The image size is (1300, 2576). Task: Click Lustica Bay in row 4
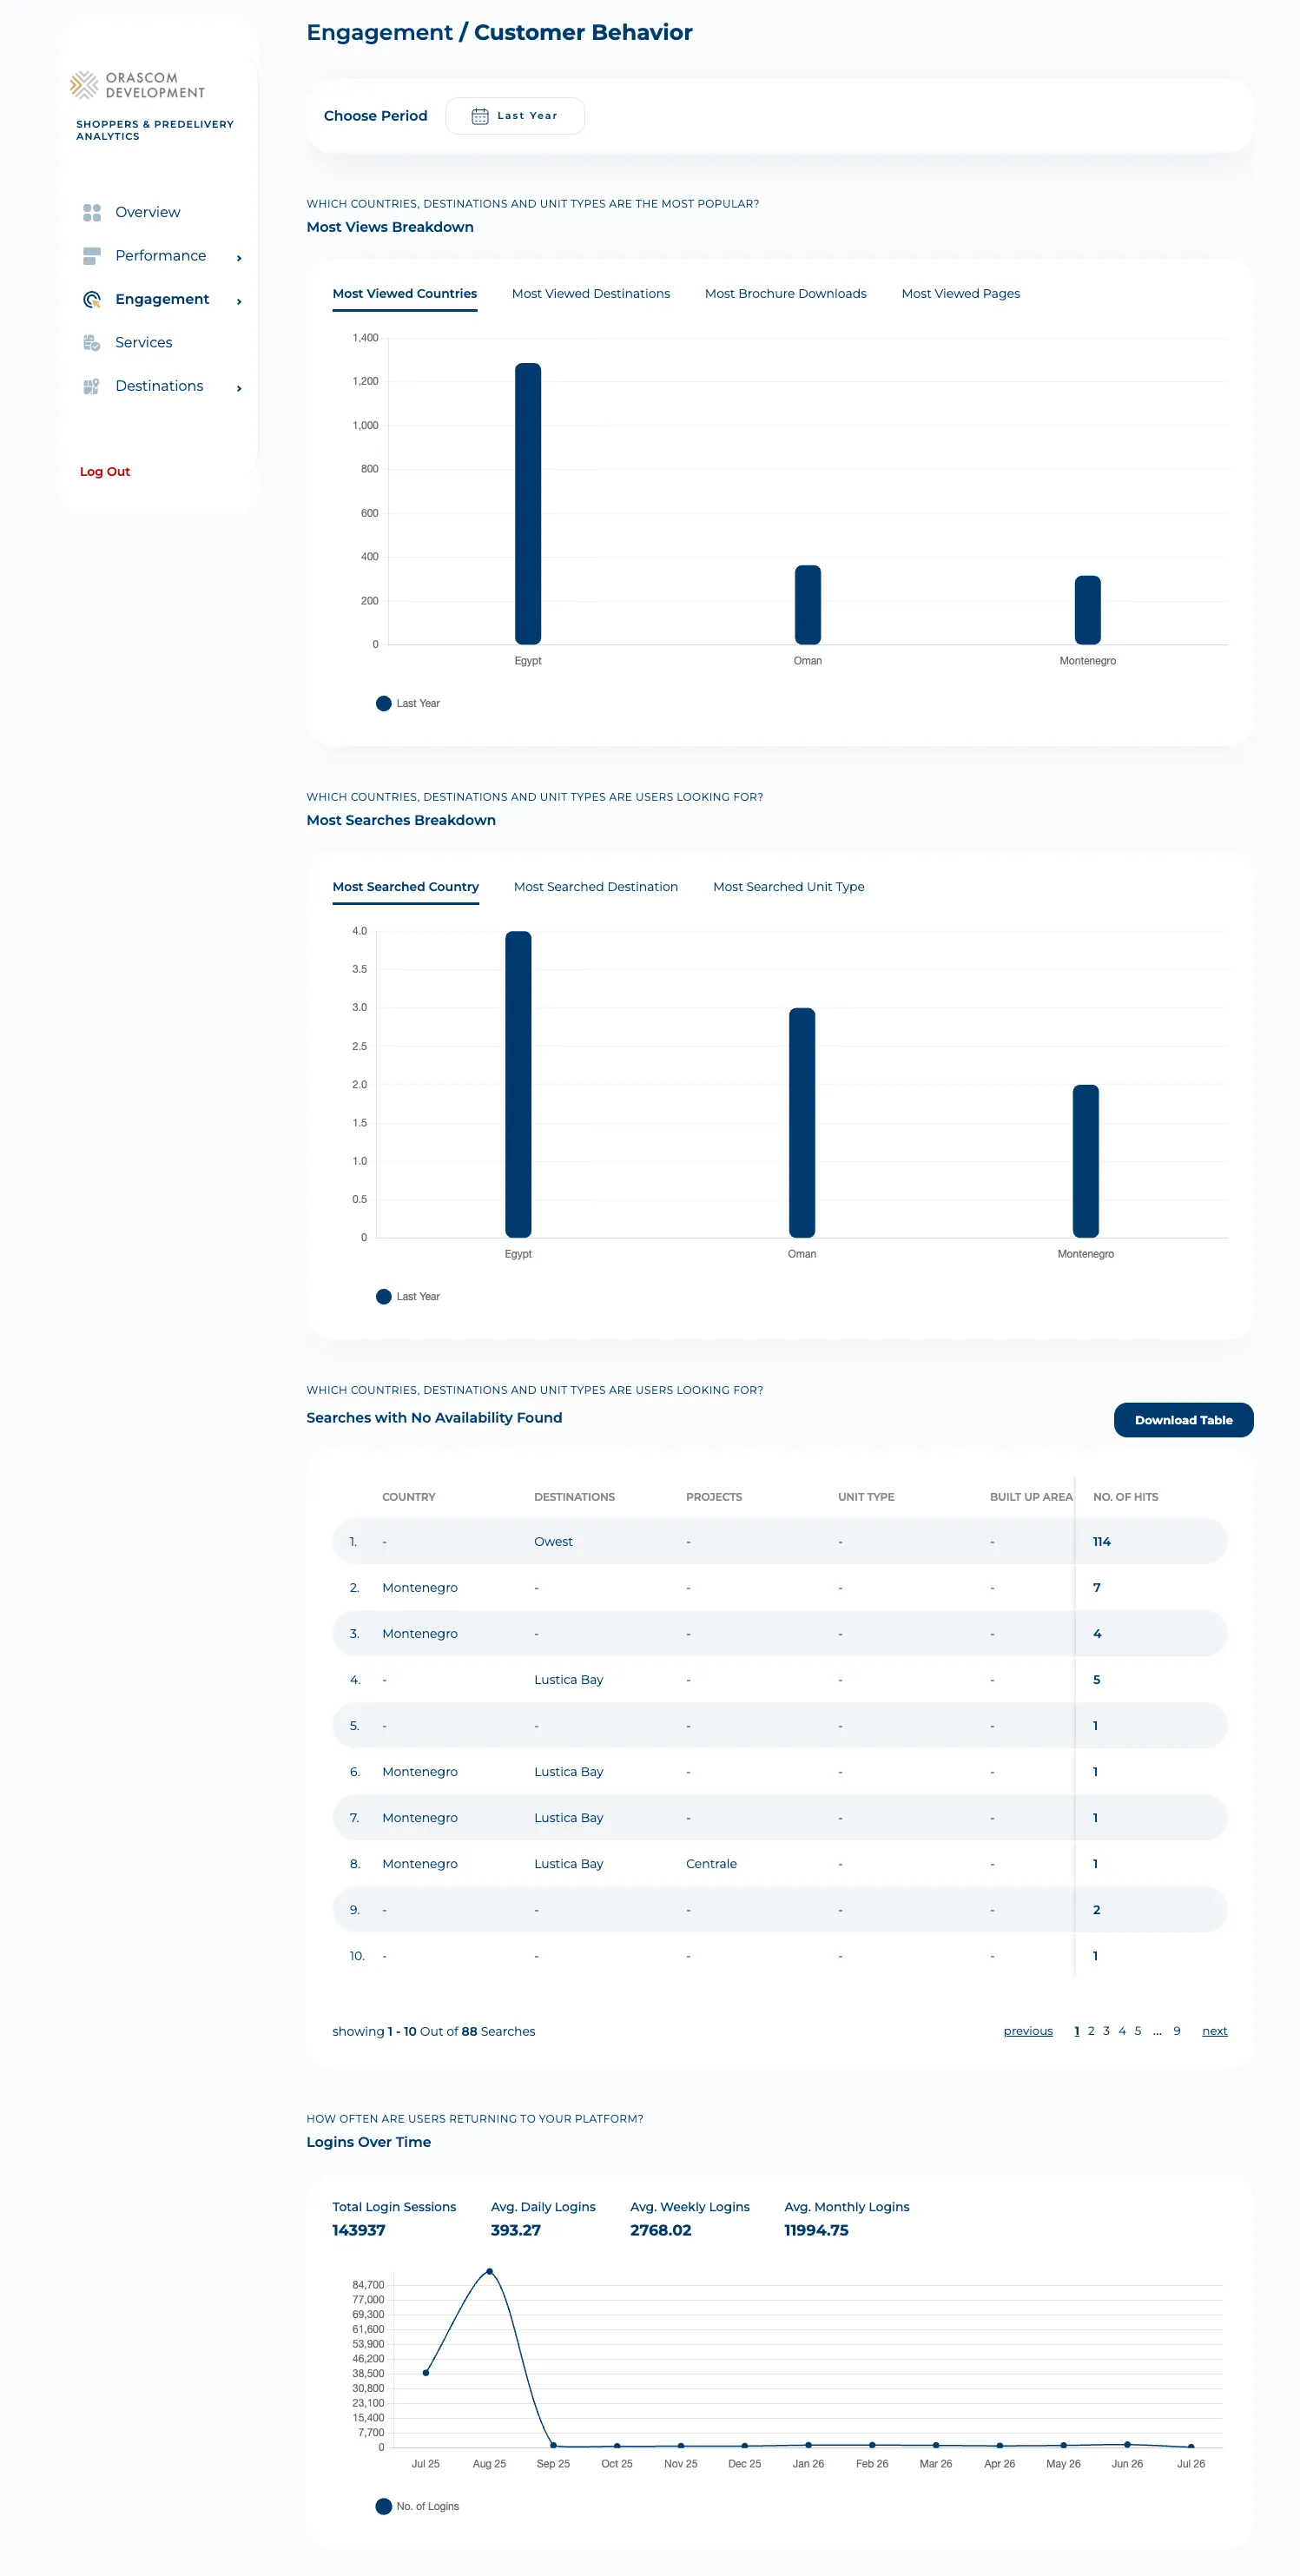tap(569, 1680)
